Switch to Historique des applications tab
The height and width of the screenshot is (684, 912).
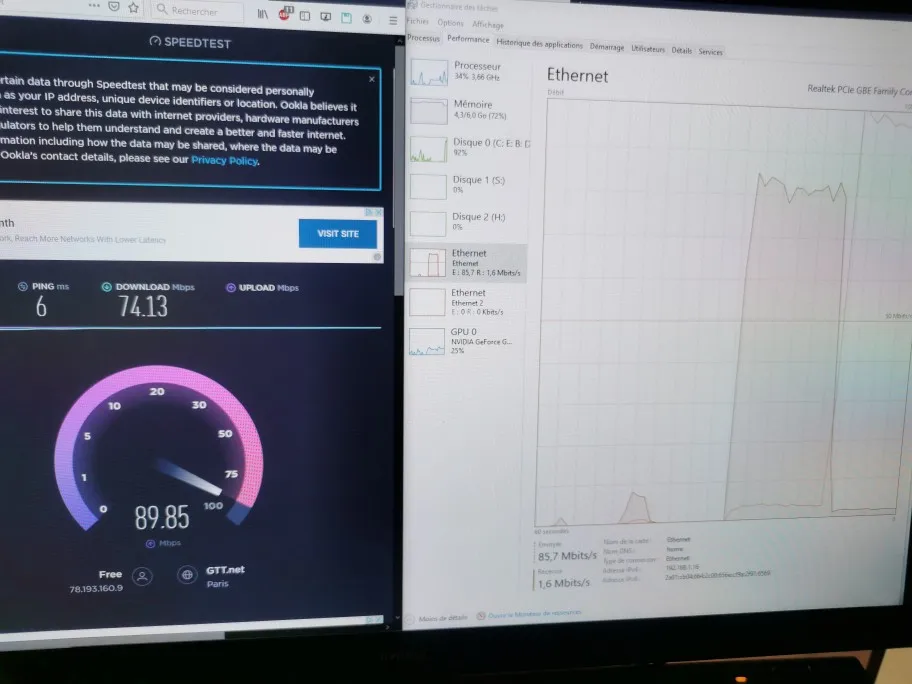pos(539,44)
